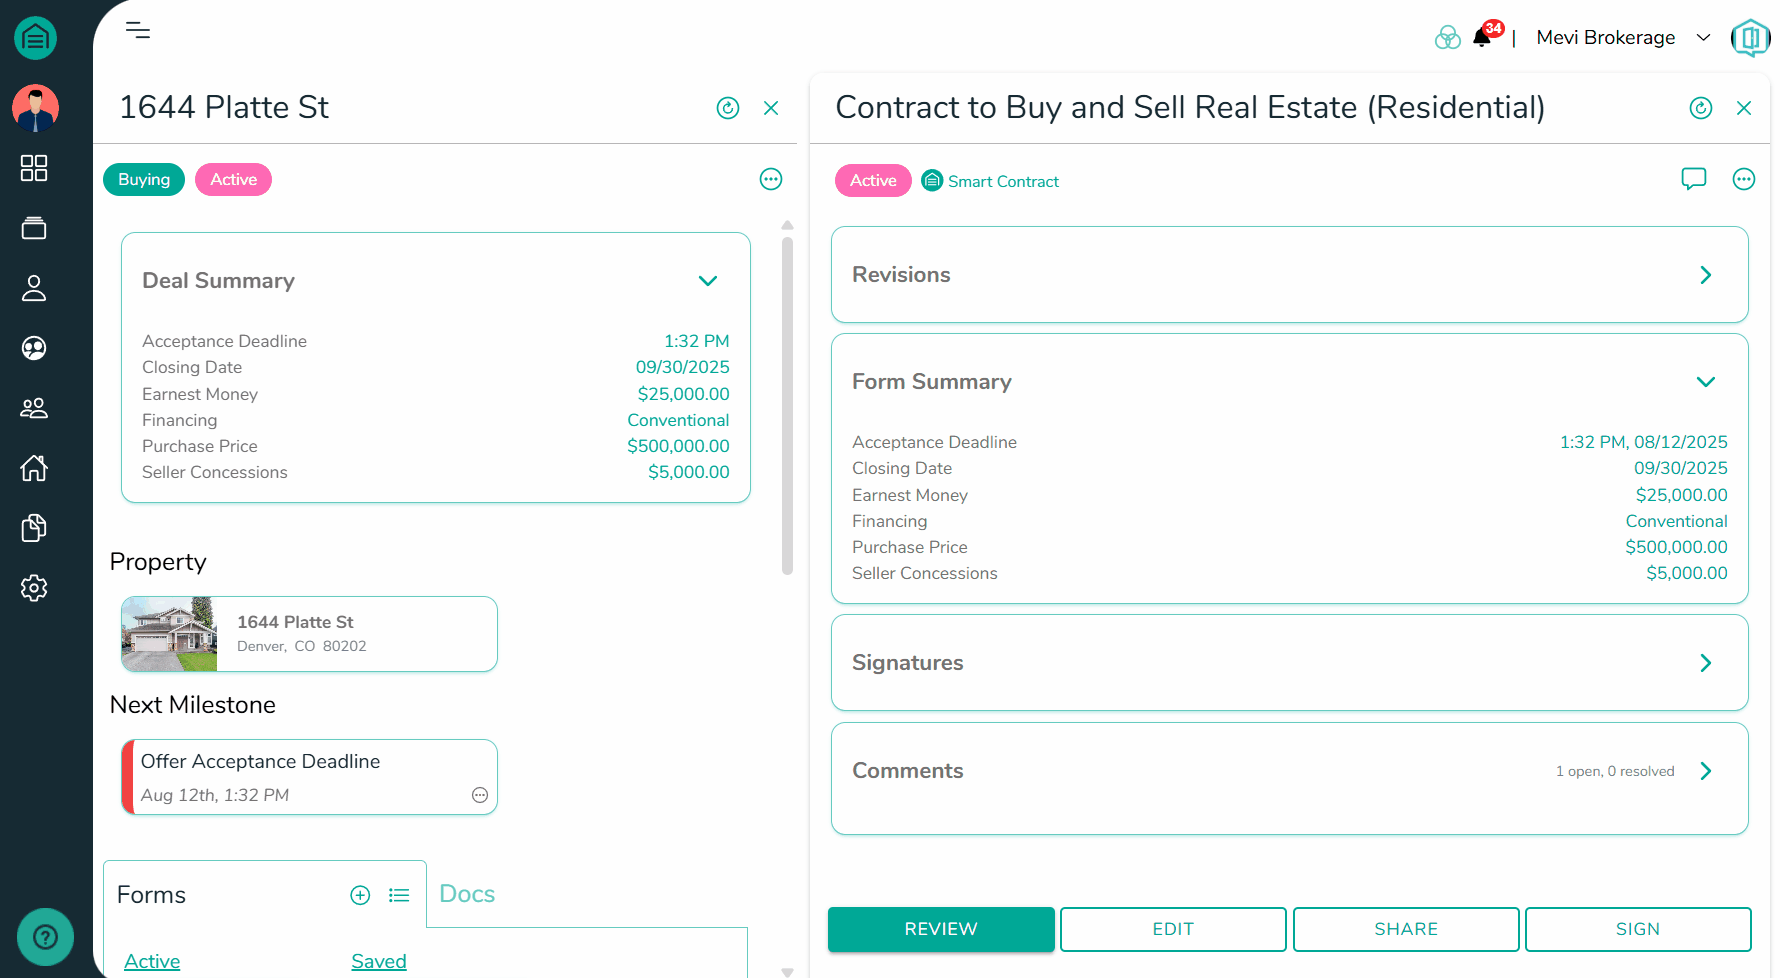Screen dimensions: 1780x978
Task: Select the Saved forms link
Action: click(379, 961)
